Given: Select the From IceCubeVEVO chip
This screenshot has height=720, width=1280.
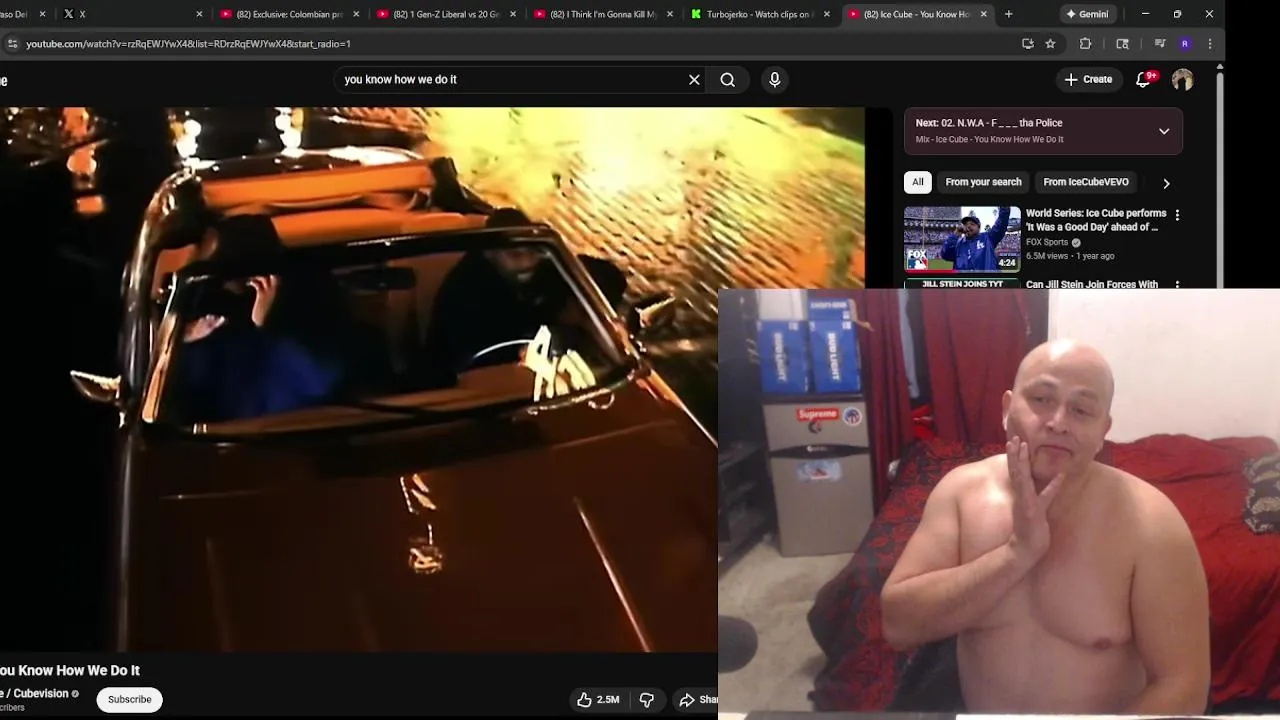Looking at the screenshot, I should (x=1086, y=182).
